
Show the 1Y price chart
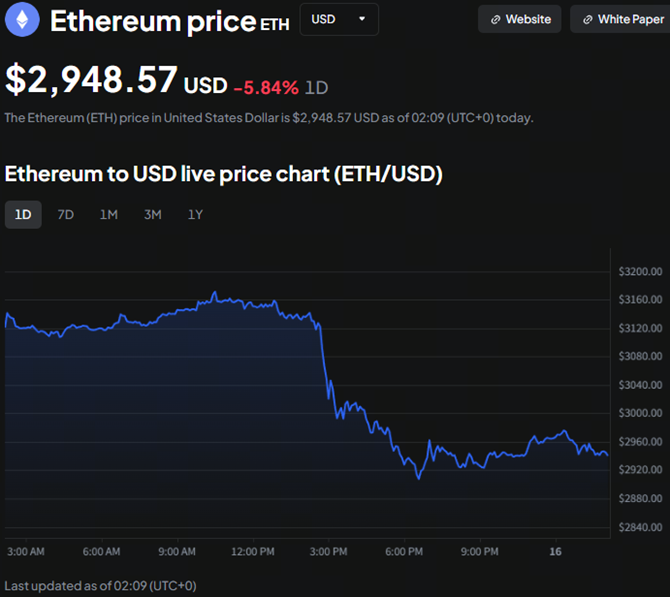[195, 214]
